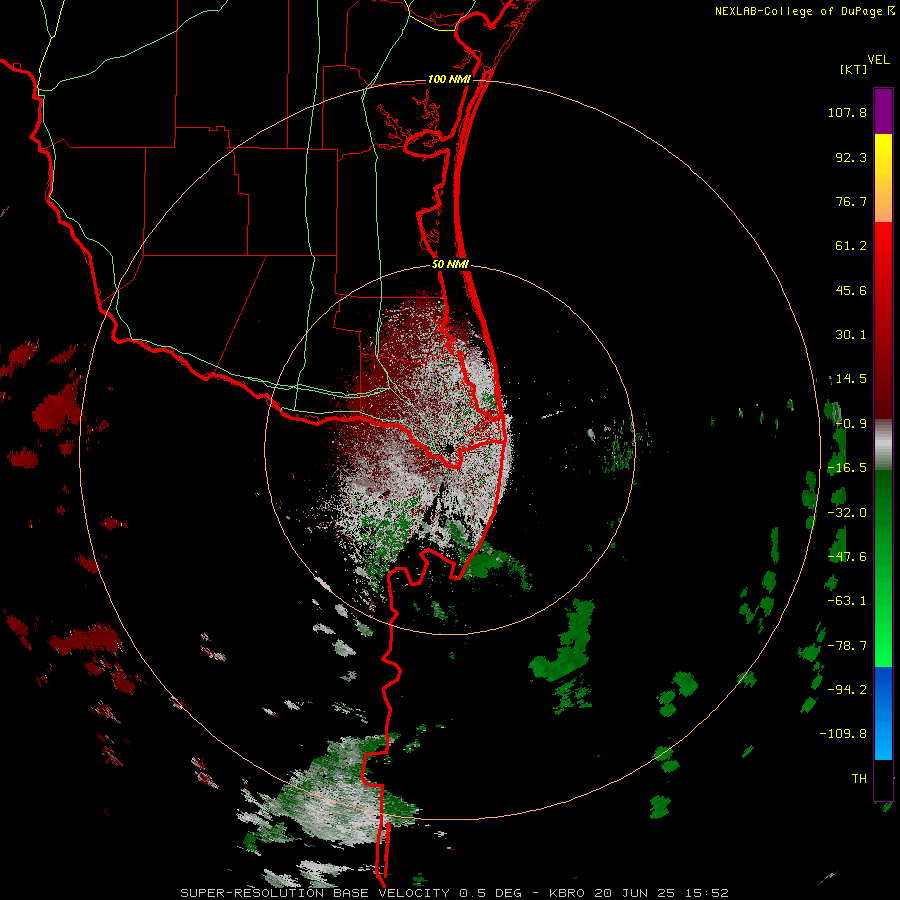Select the -78.7 scale value
The height and width of the screenshot is (900, 900).
(847, 646)
